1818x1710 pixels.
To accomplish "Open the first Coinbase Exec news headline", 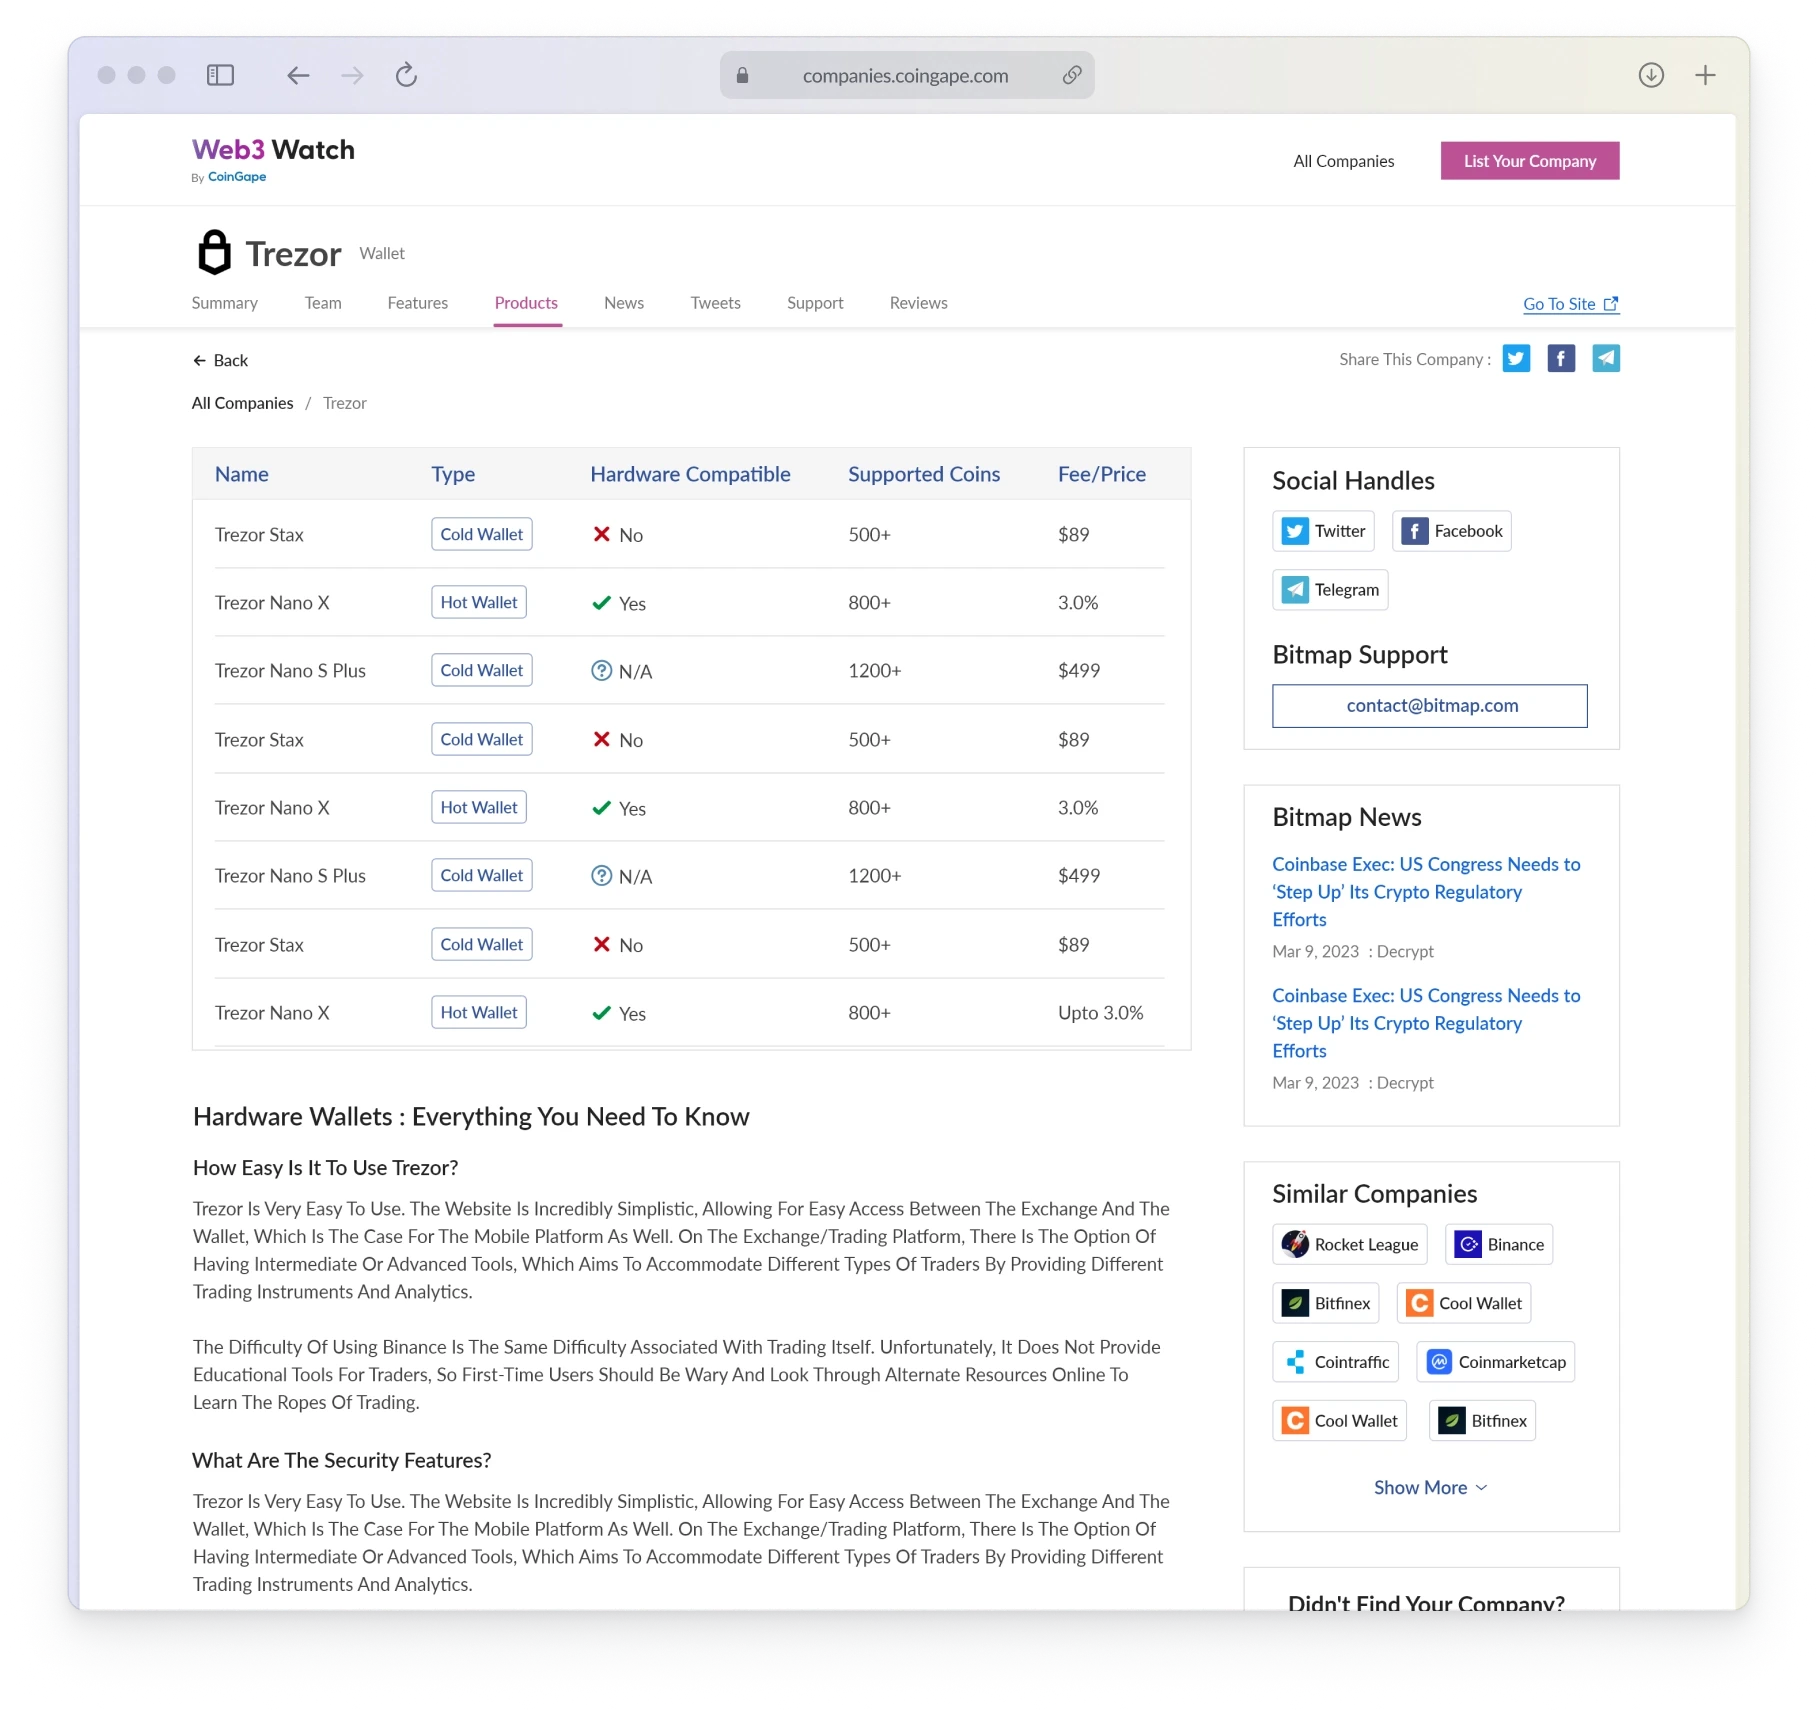I will pyautogui.click(x=1426, y=892).
